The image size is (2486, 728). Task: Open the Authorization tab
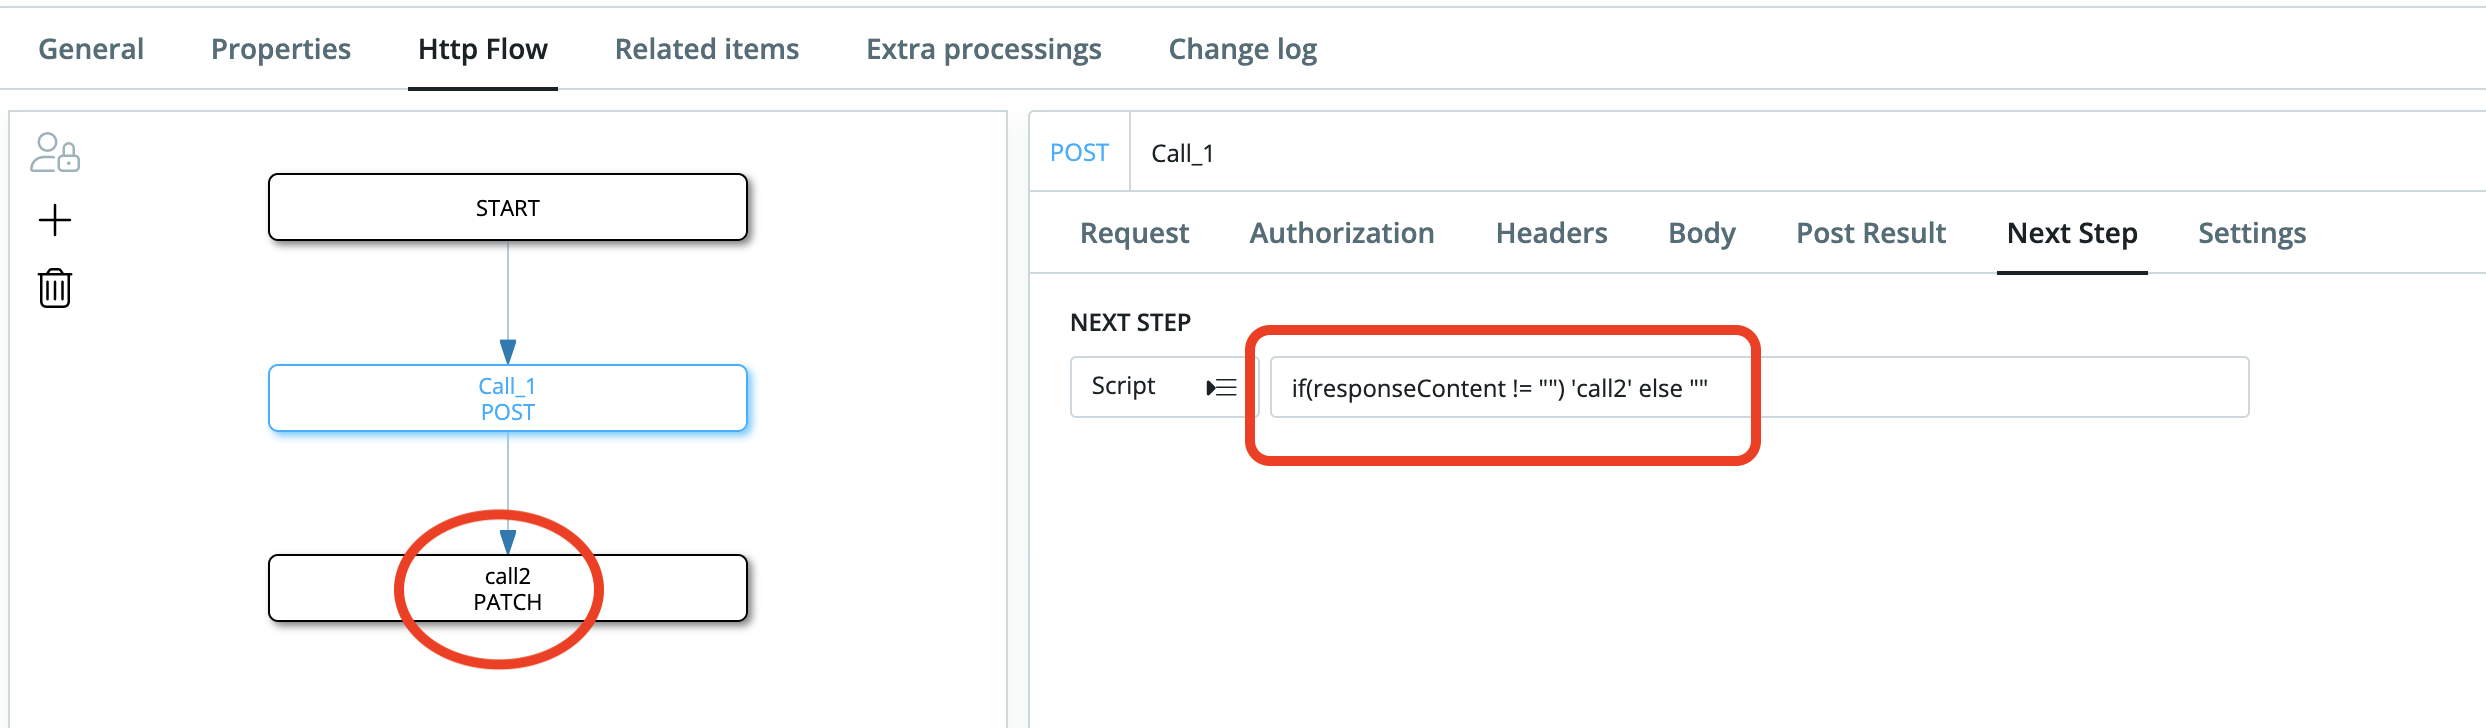(1342, 233)
